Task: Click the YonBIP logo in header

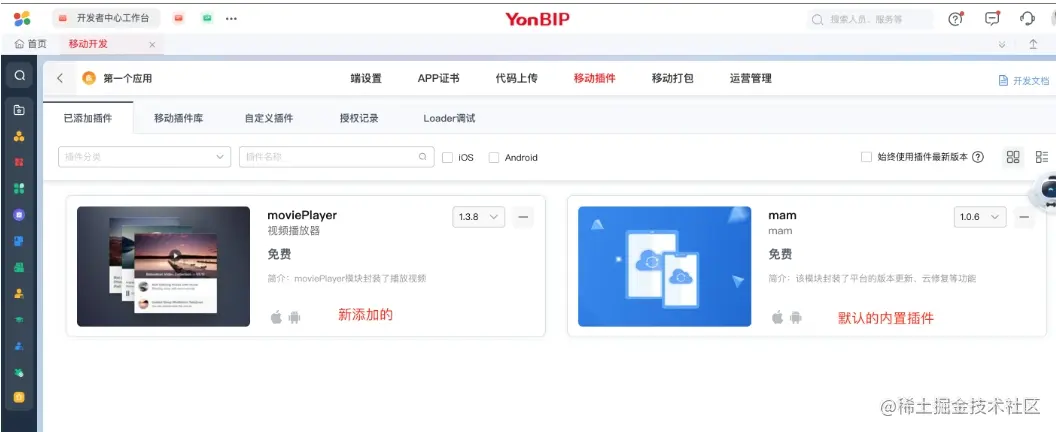Action: coord(537,19)
